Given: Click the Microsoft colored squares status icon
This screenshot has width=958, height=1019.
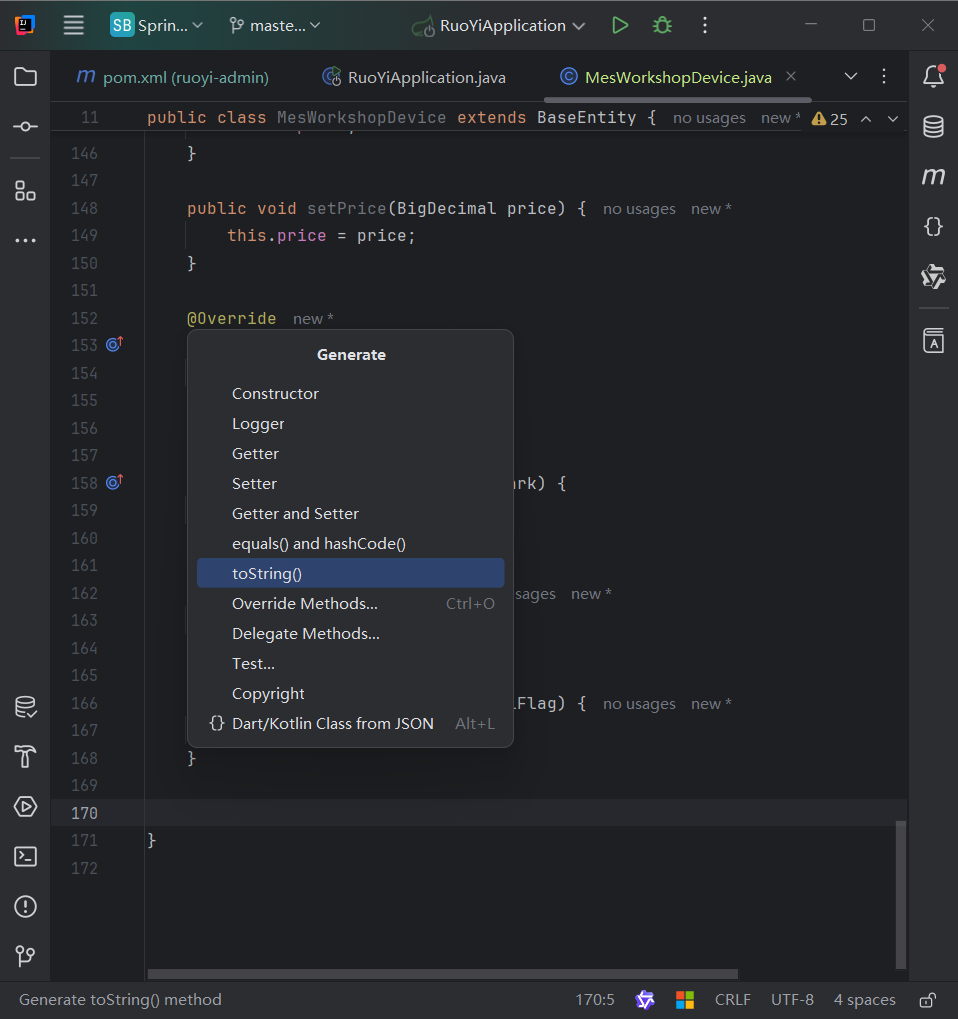Looking at the screenshot, I should tap(685, 1000).
